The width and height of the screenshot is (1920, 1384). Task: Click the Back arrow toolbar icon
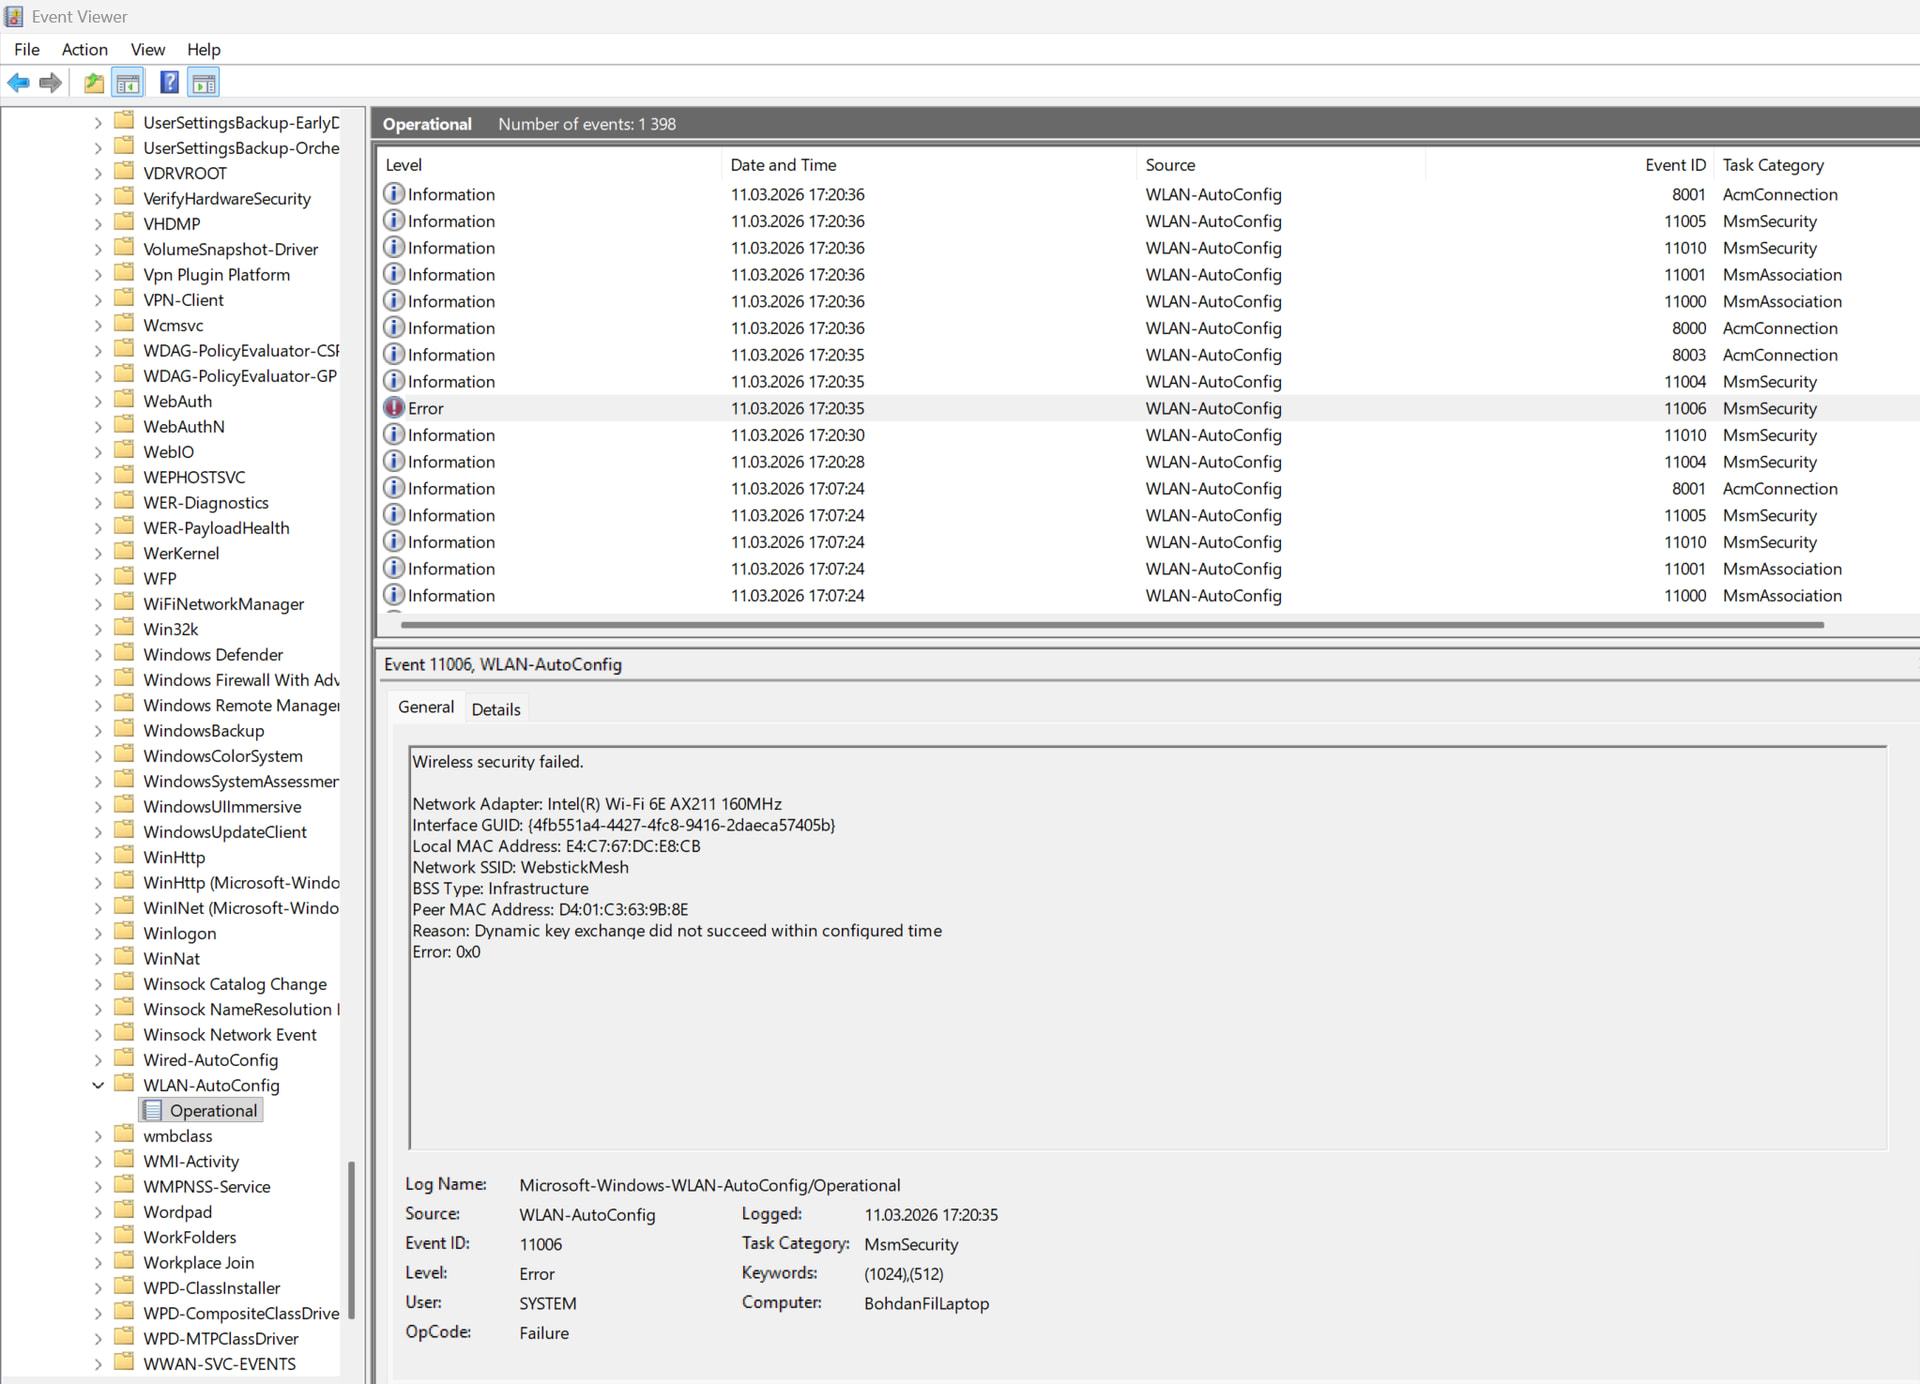(x=18, y=83)
